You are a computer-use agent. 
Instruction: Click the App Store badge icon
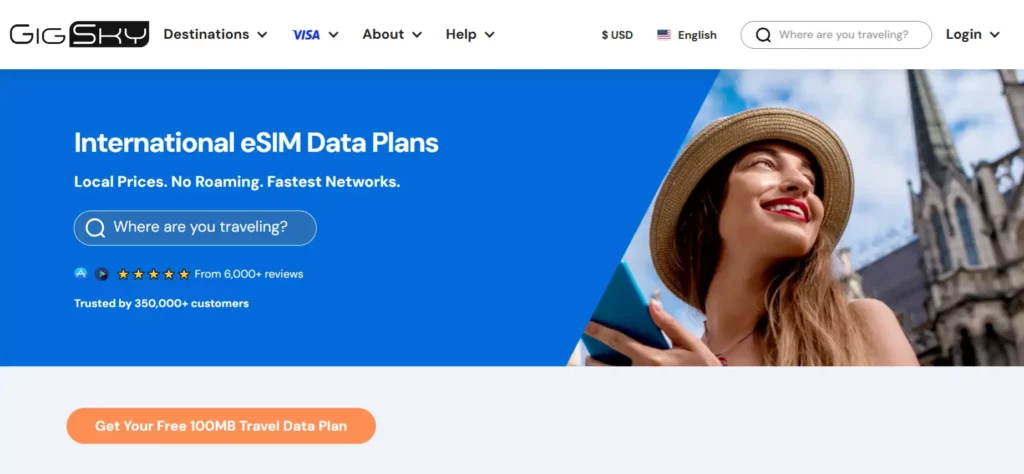click(x=81, y=274)
